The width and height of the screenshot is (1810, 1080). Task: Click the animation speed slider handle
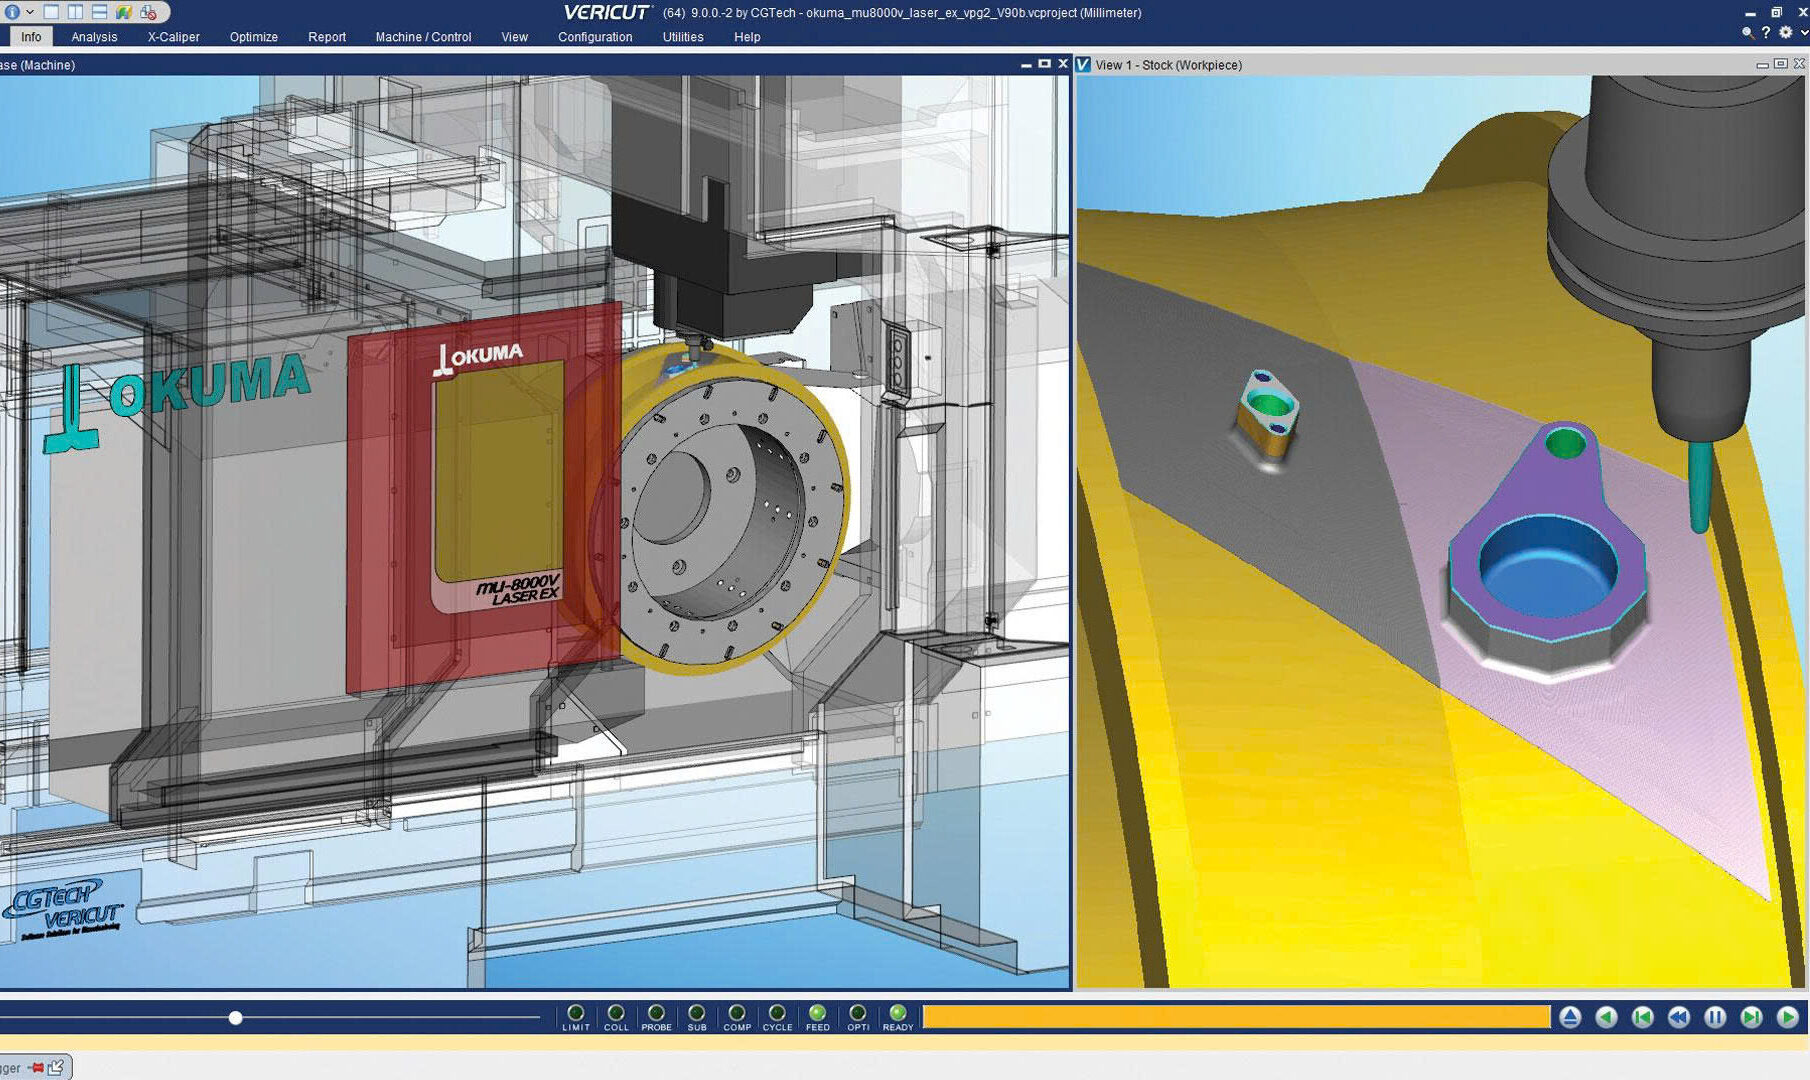click(235, 1018)
